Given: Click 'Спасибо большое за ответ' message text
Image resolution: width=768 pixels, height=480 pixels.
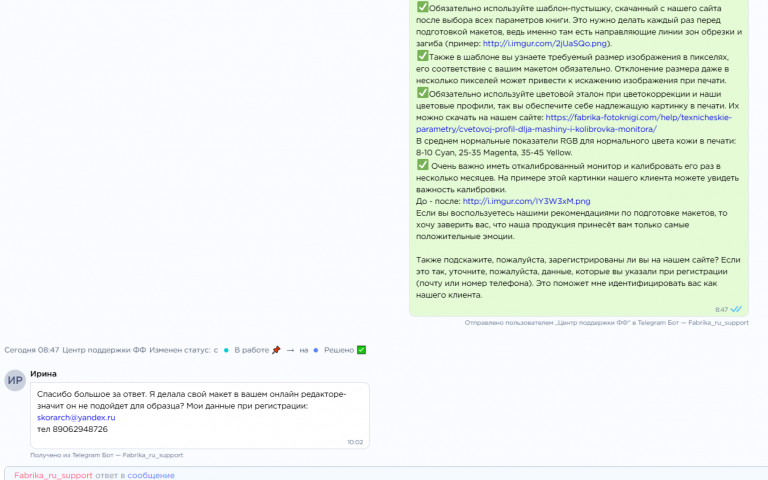Looking at the screenshot, I should (x=191, y=400).
